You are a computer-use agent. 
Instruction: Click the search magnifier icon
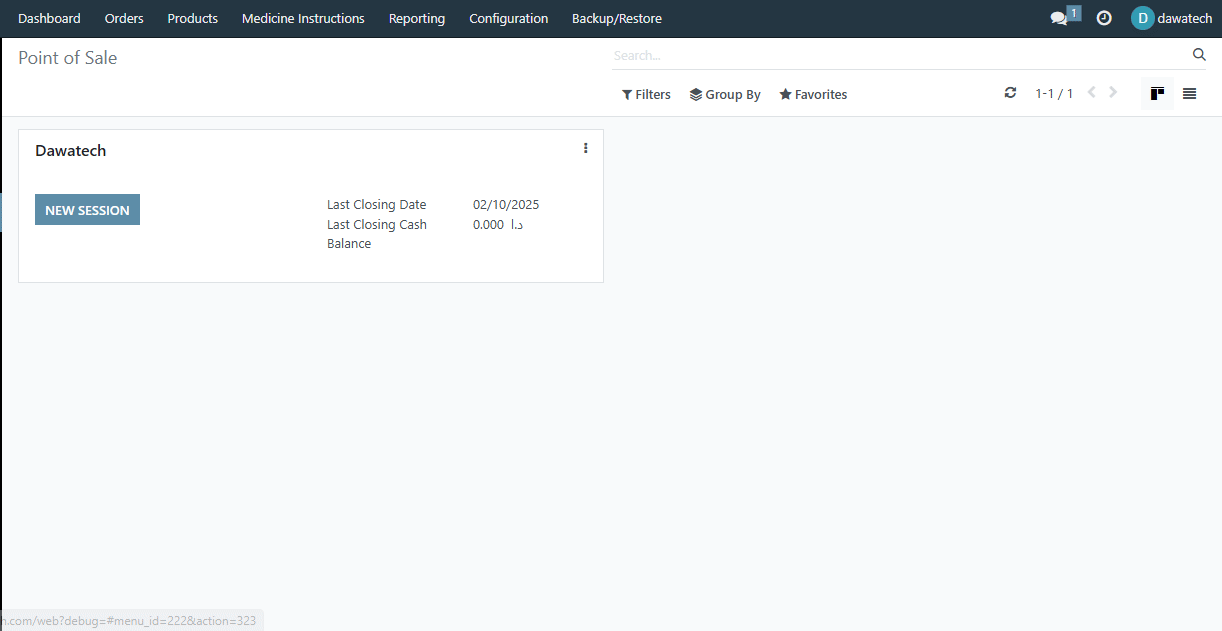[x=1199, y=55]
